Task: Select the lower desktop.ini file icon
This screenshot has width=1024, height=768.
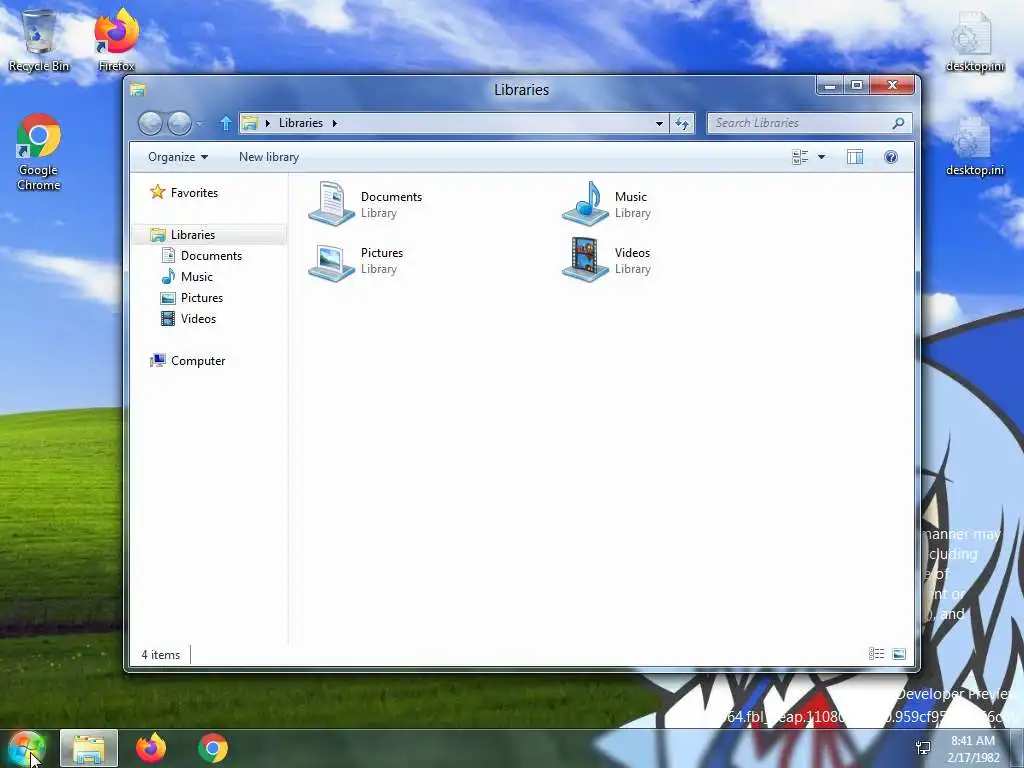Action: [974, 146]
